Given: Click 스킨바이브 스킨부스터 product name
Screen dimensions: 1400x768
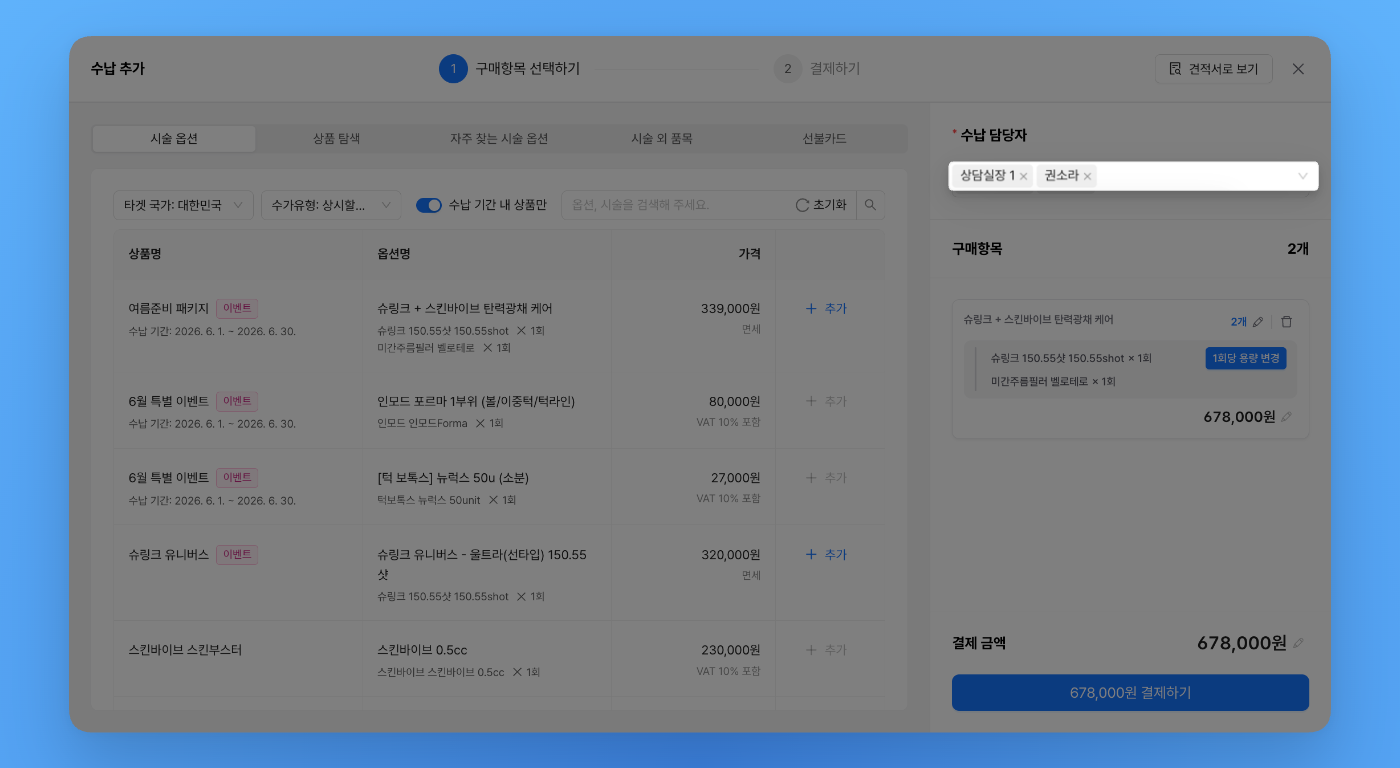Looking at the screenshot, I should pyautogui.click(x=185, y=650).
